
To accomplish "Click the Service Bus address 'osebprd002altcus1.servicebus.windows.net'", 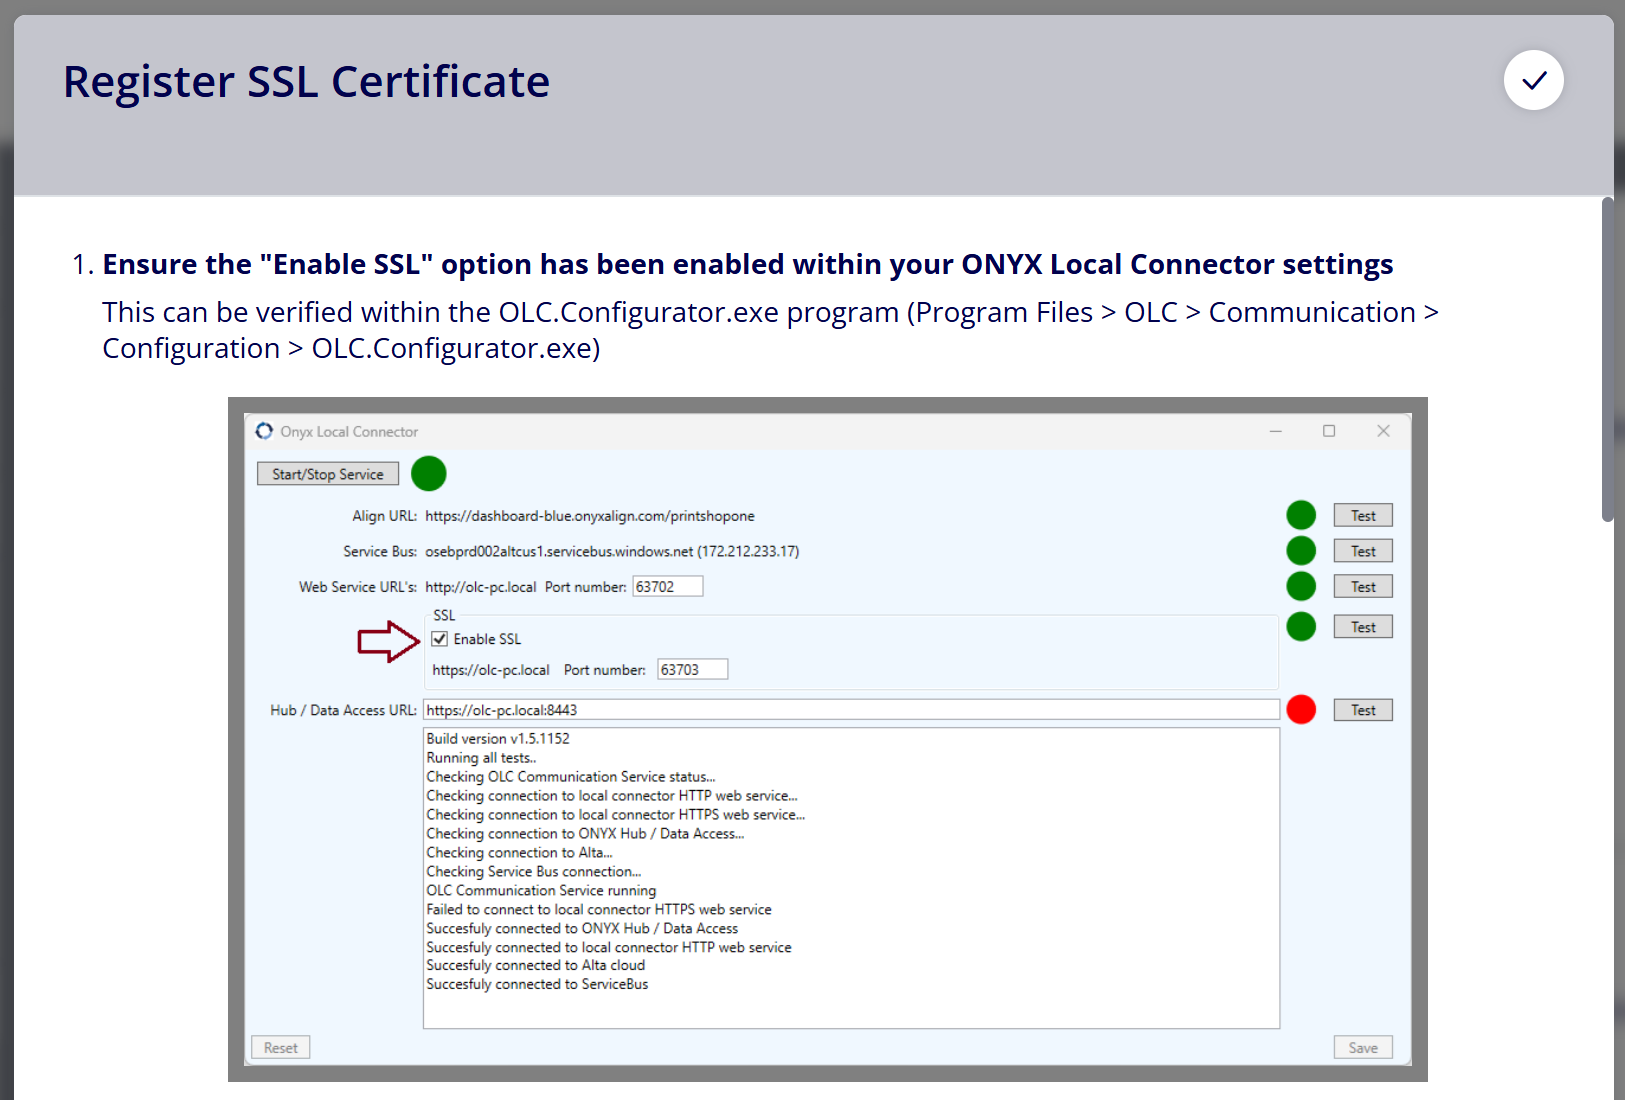I will 559,551.
